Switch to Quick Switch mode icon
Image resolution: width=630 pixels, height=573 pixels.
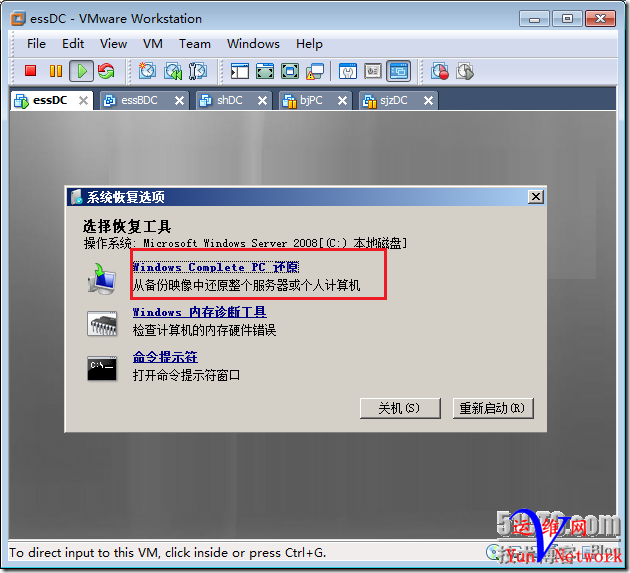pos(265,71)
